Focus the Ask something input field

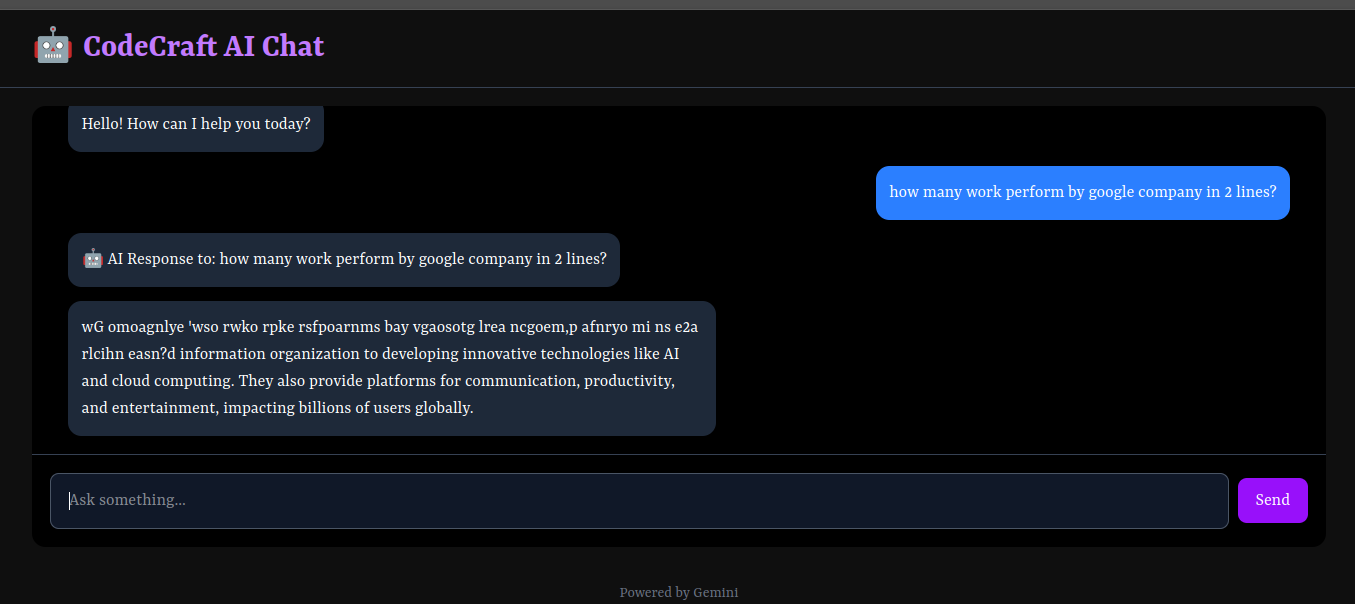coord(638,500)
